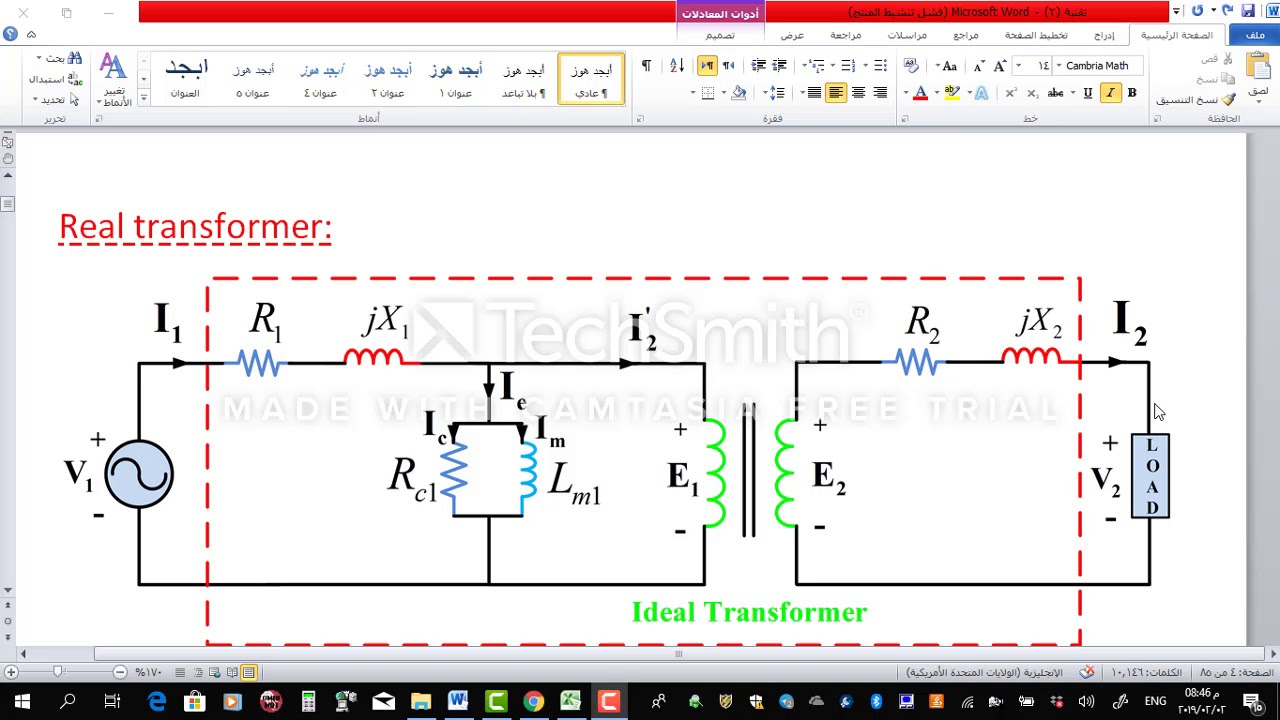
Task: Click Grow Font icon
Action: coord(1000,66)
